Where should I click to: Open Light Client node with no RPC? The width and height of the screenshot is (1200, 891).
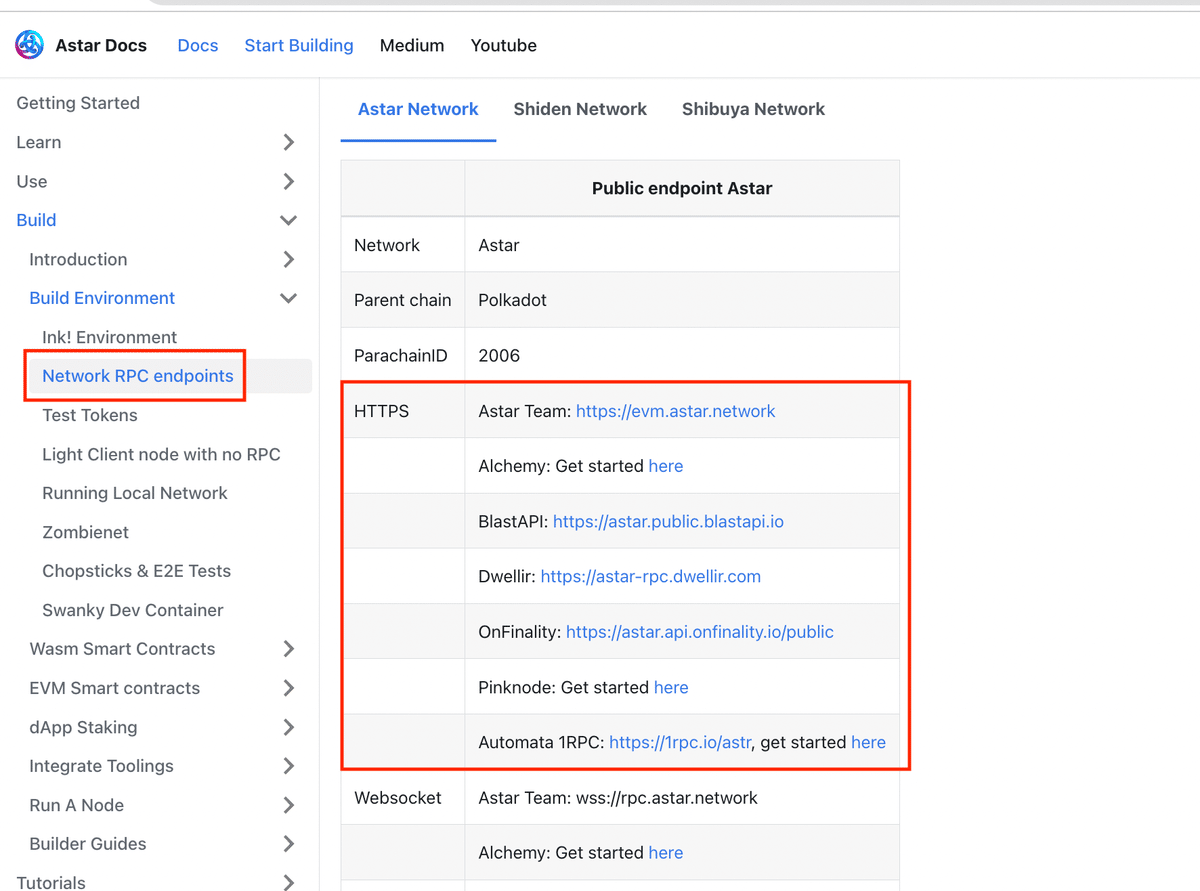(161, 454)
